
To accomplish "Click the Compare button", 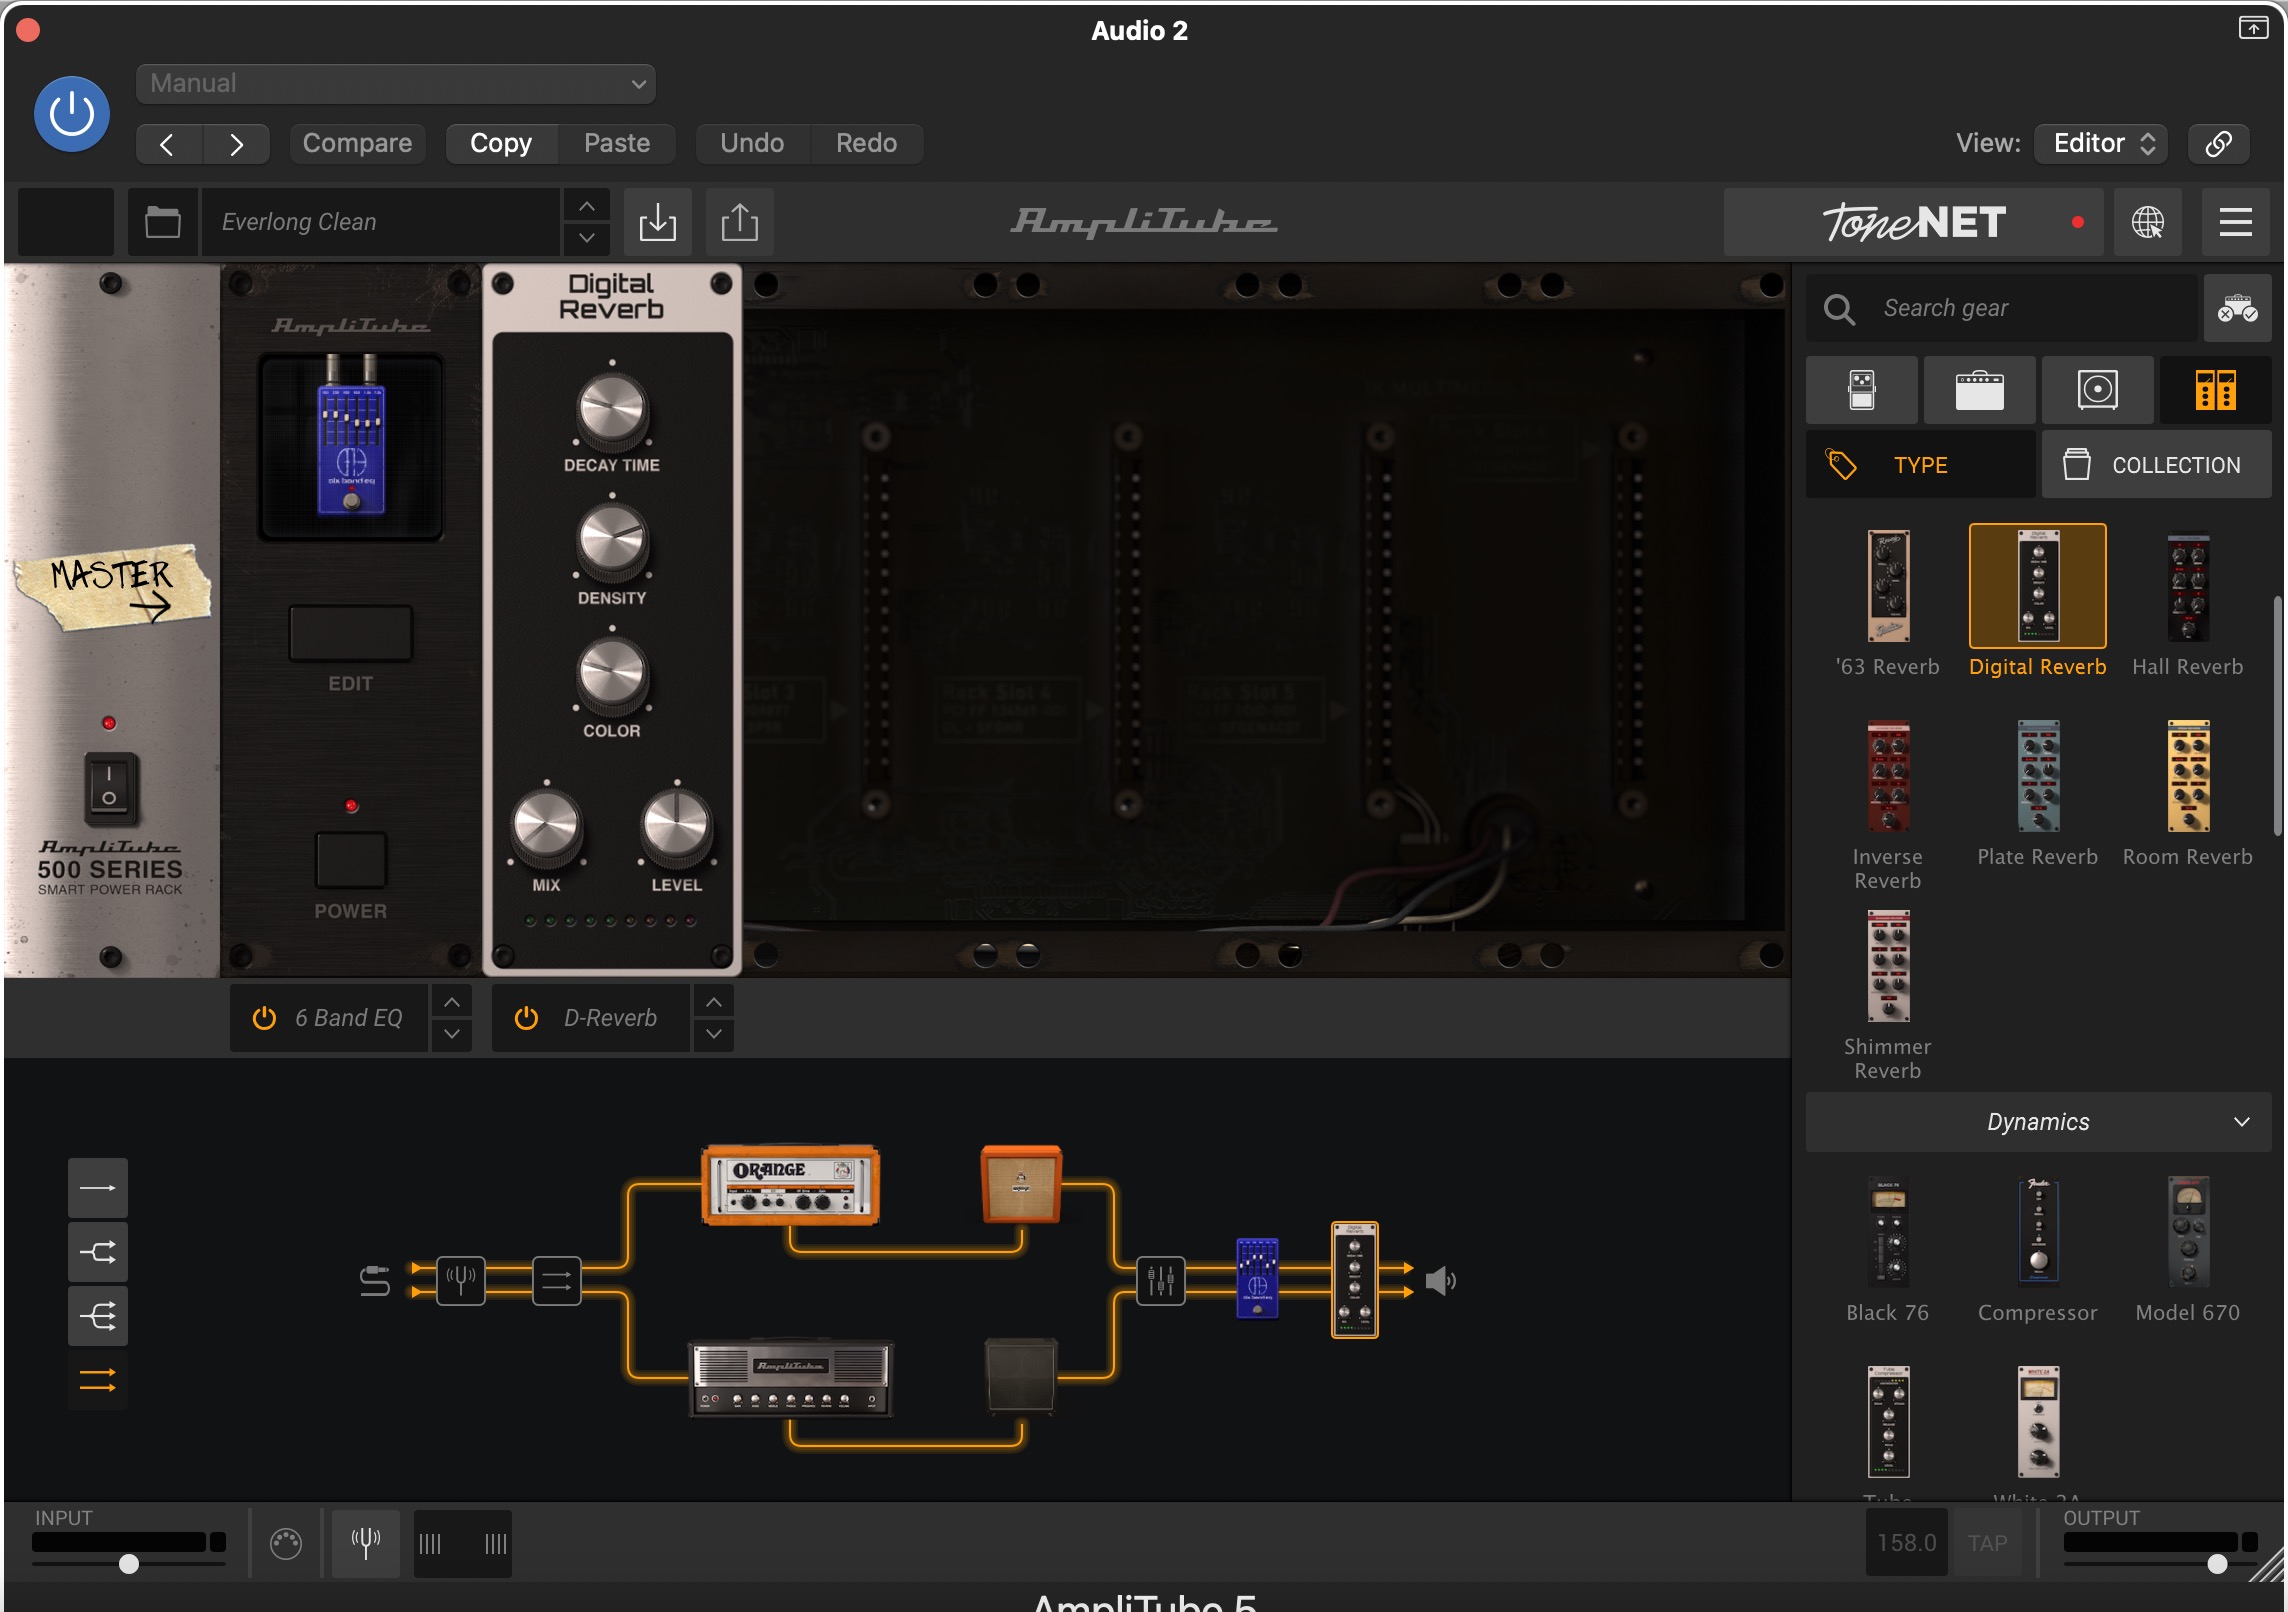I will tap(357, 144).
